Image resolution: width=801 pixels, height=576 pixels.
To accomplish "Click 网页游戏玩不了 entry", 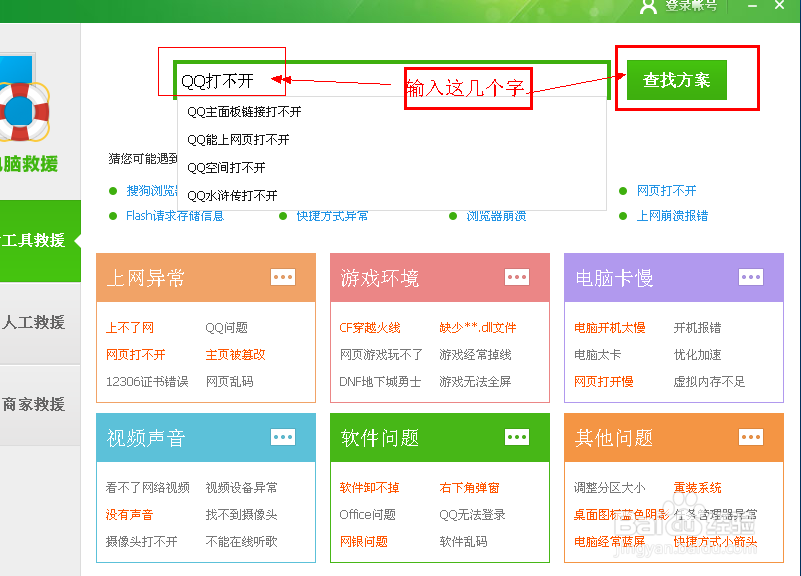I will (381, 355).
